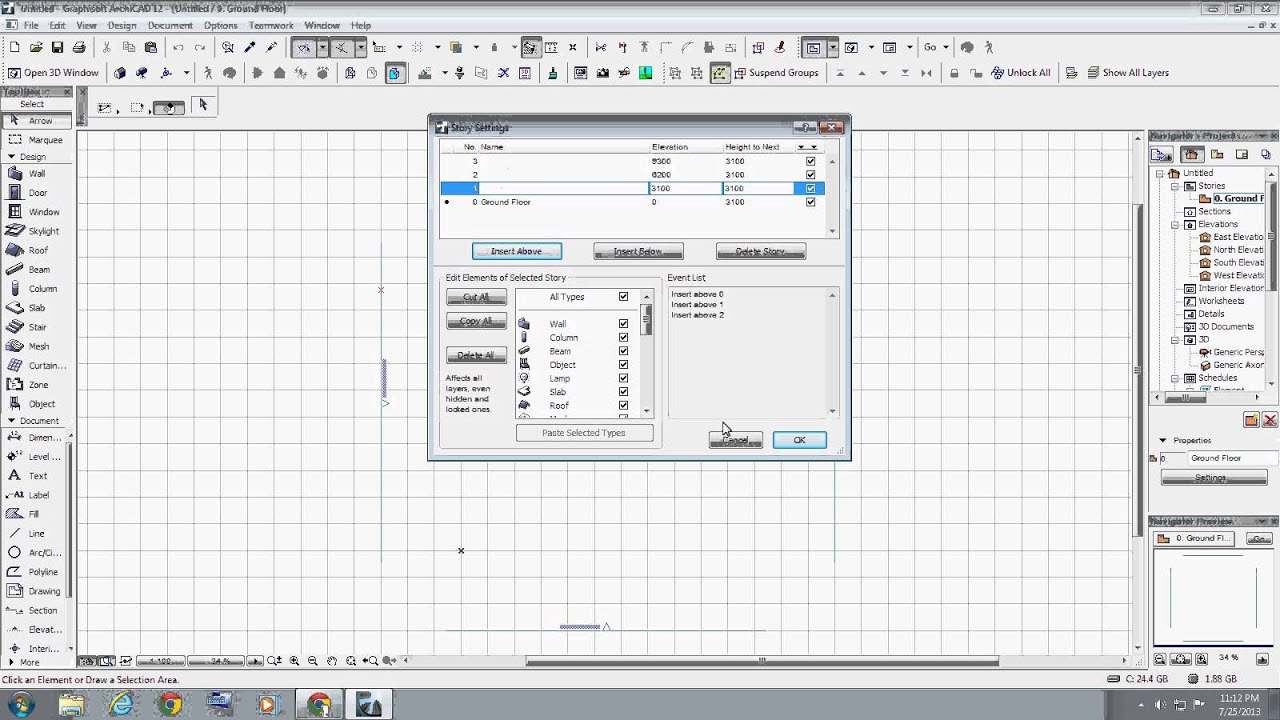Open the Document menu

[170, 25]
